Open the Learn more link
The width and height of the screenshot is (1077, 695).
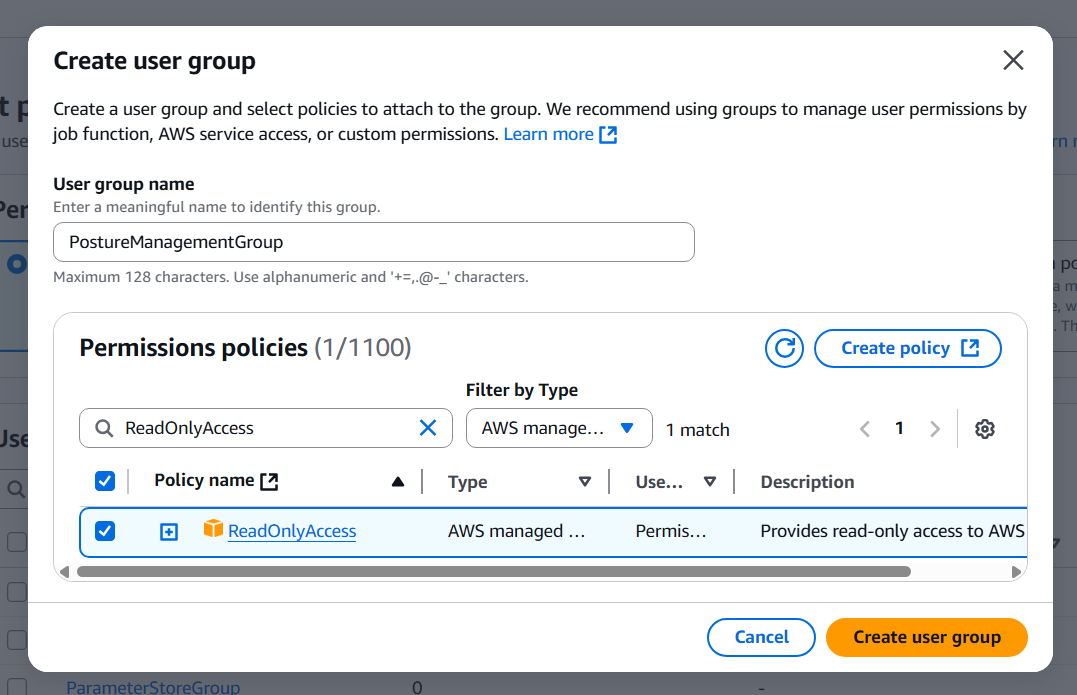point(560,134)
